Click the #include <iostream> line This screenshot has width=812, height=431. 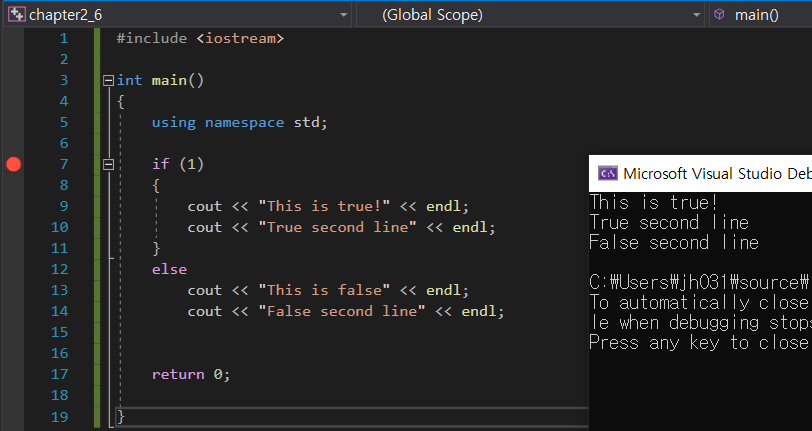pos(200,38)
